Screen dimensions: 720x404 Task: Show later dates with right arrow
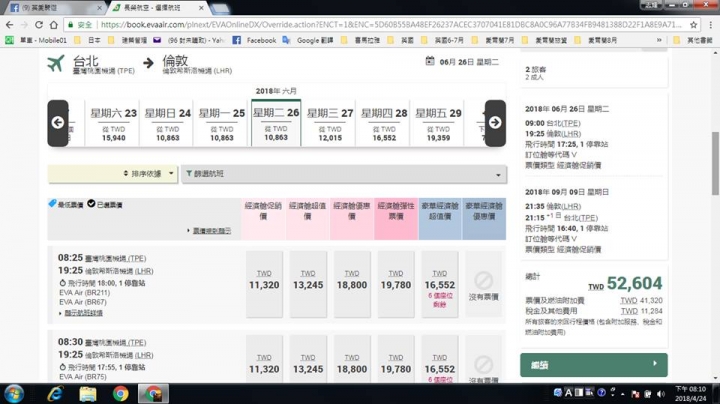[495, 123]
